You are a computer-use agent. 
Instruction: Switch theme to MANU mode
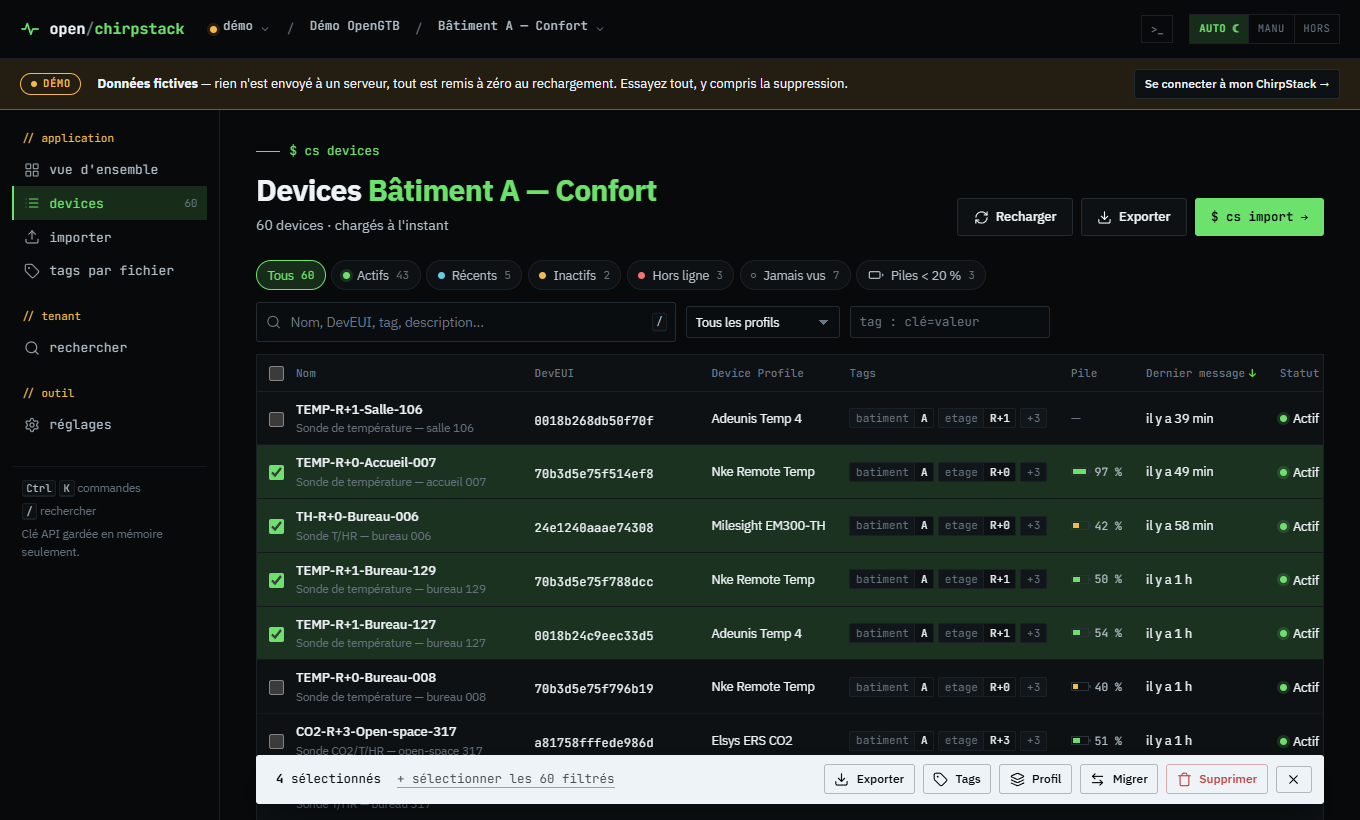tap(1271, 29)
